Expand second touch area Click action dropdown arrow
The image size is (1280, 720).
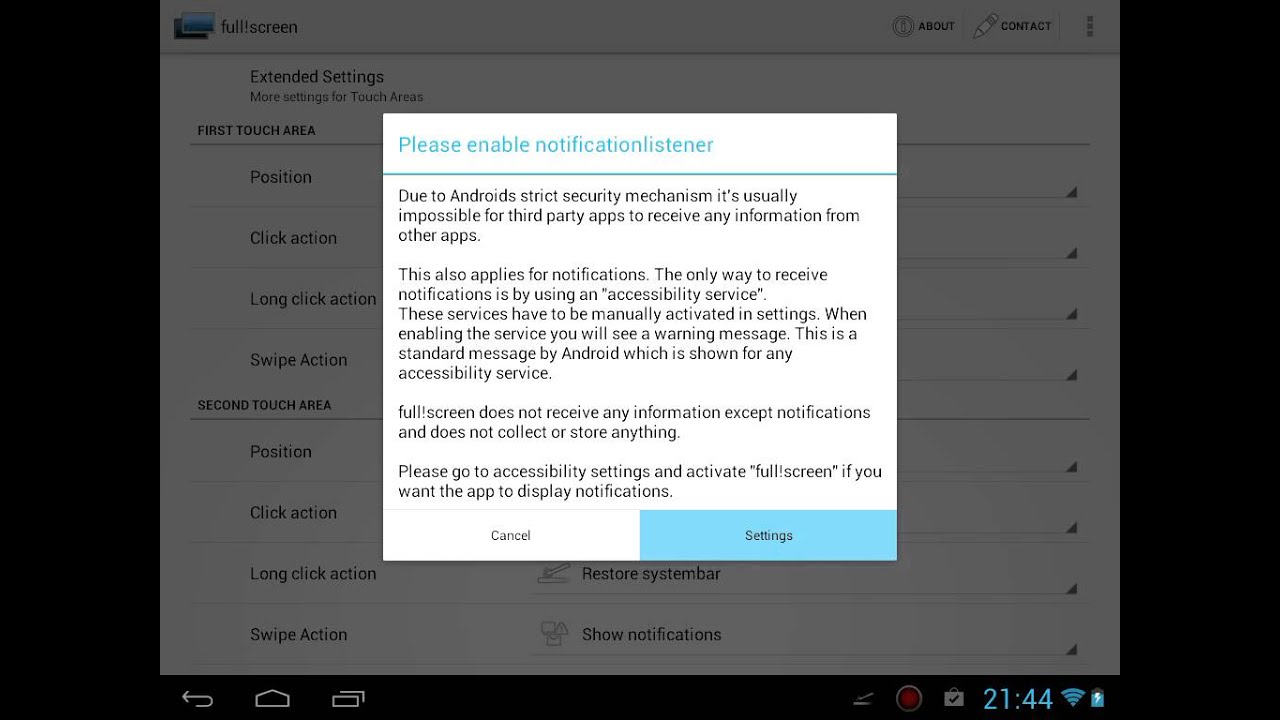[x=1071, y=528]
